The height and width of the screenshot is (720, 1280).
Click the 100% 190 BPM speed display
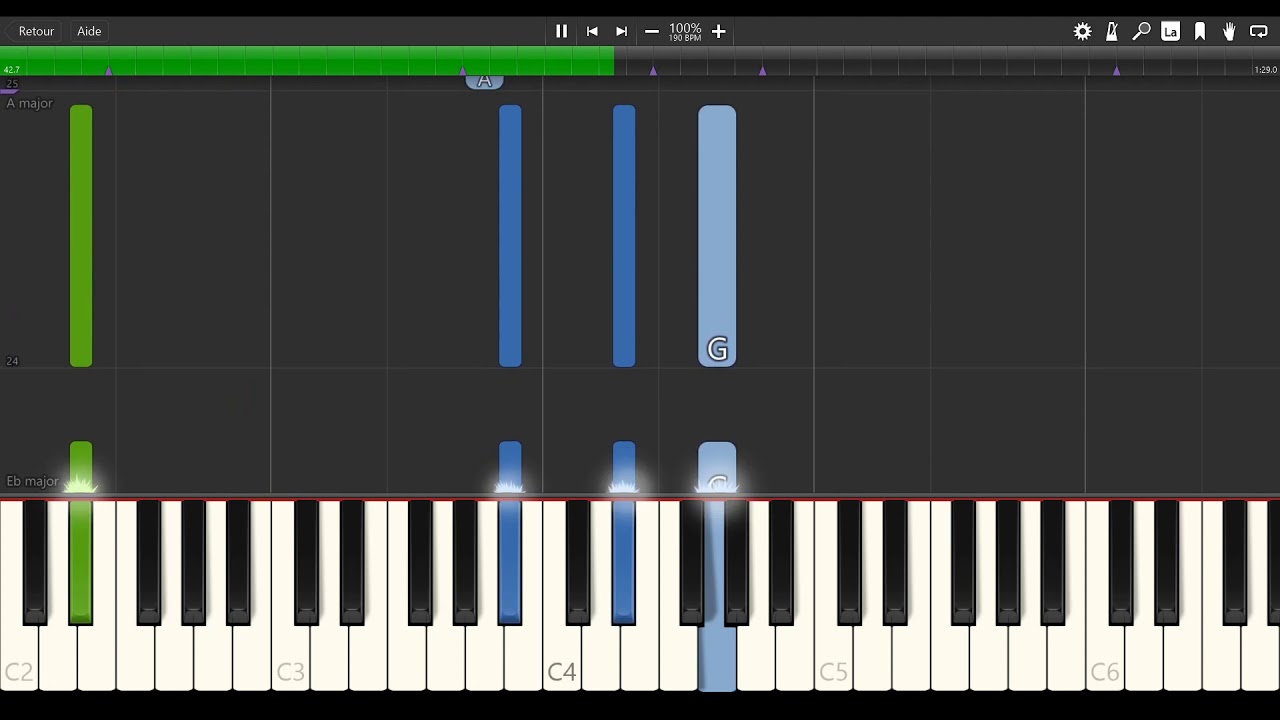pos(685,32)
